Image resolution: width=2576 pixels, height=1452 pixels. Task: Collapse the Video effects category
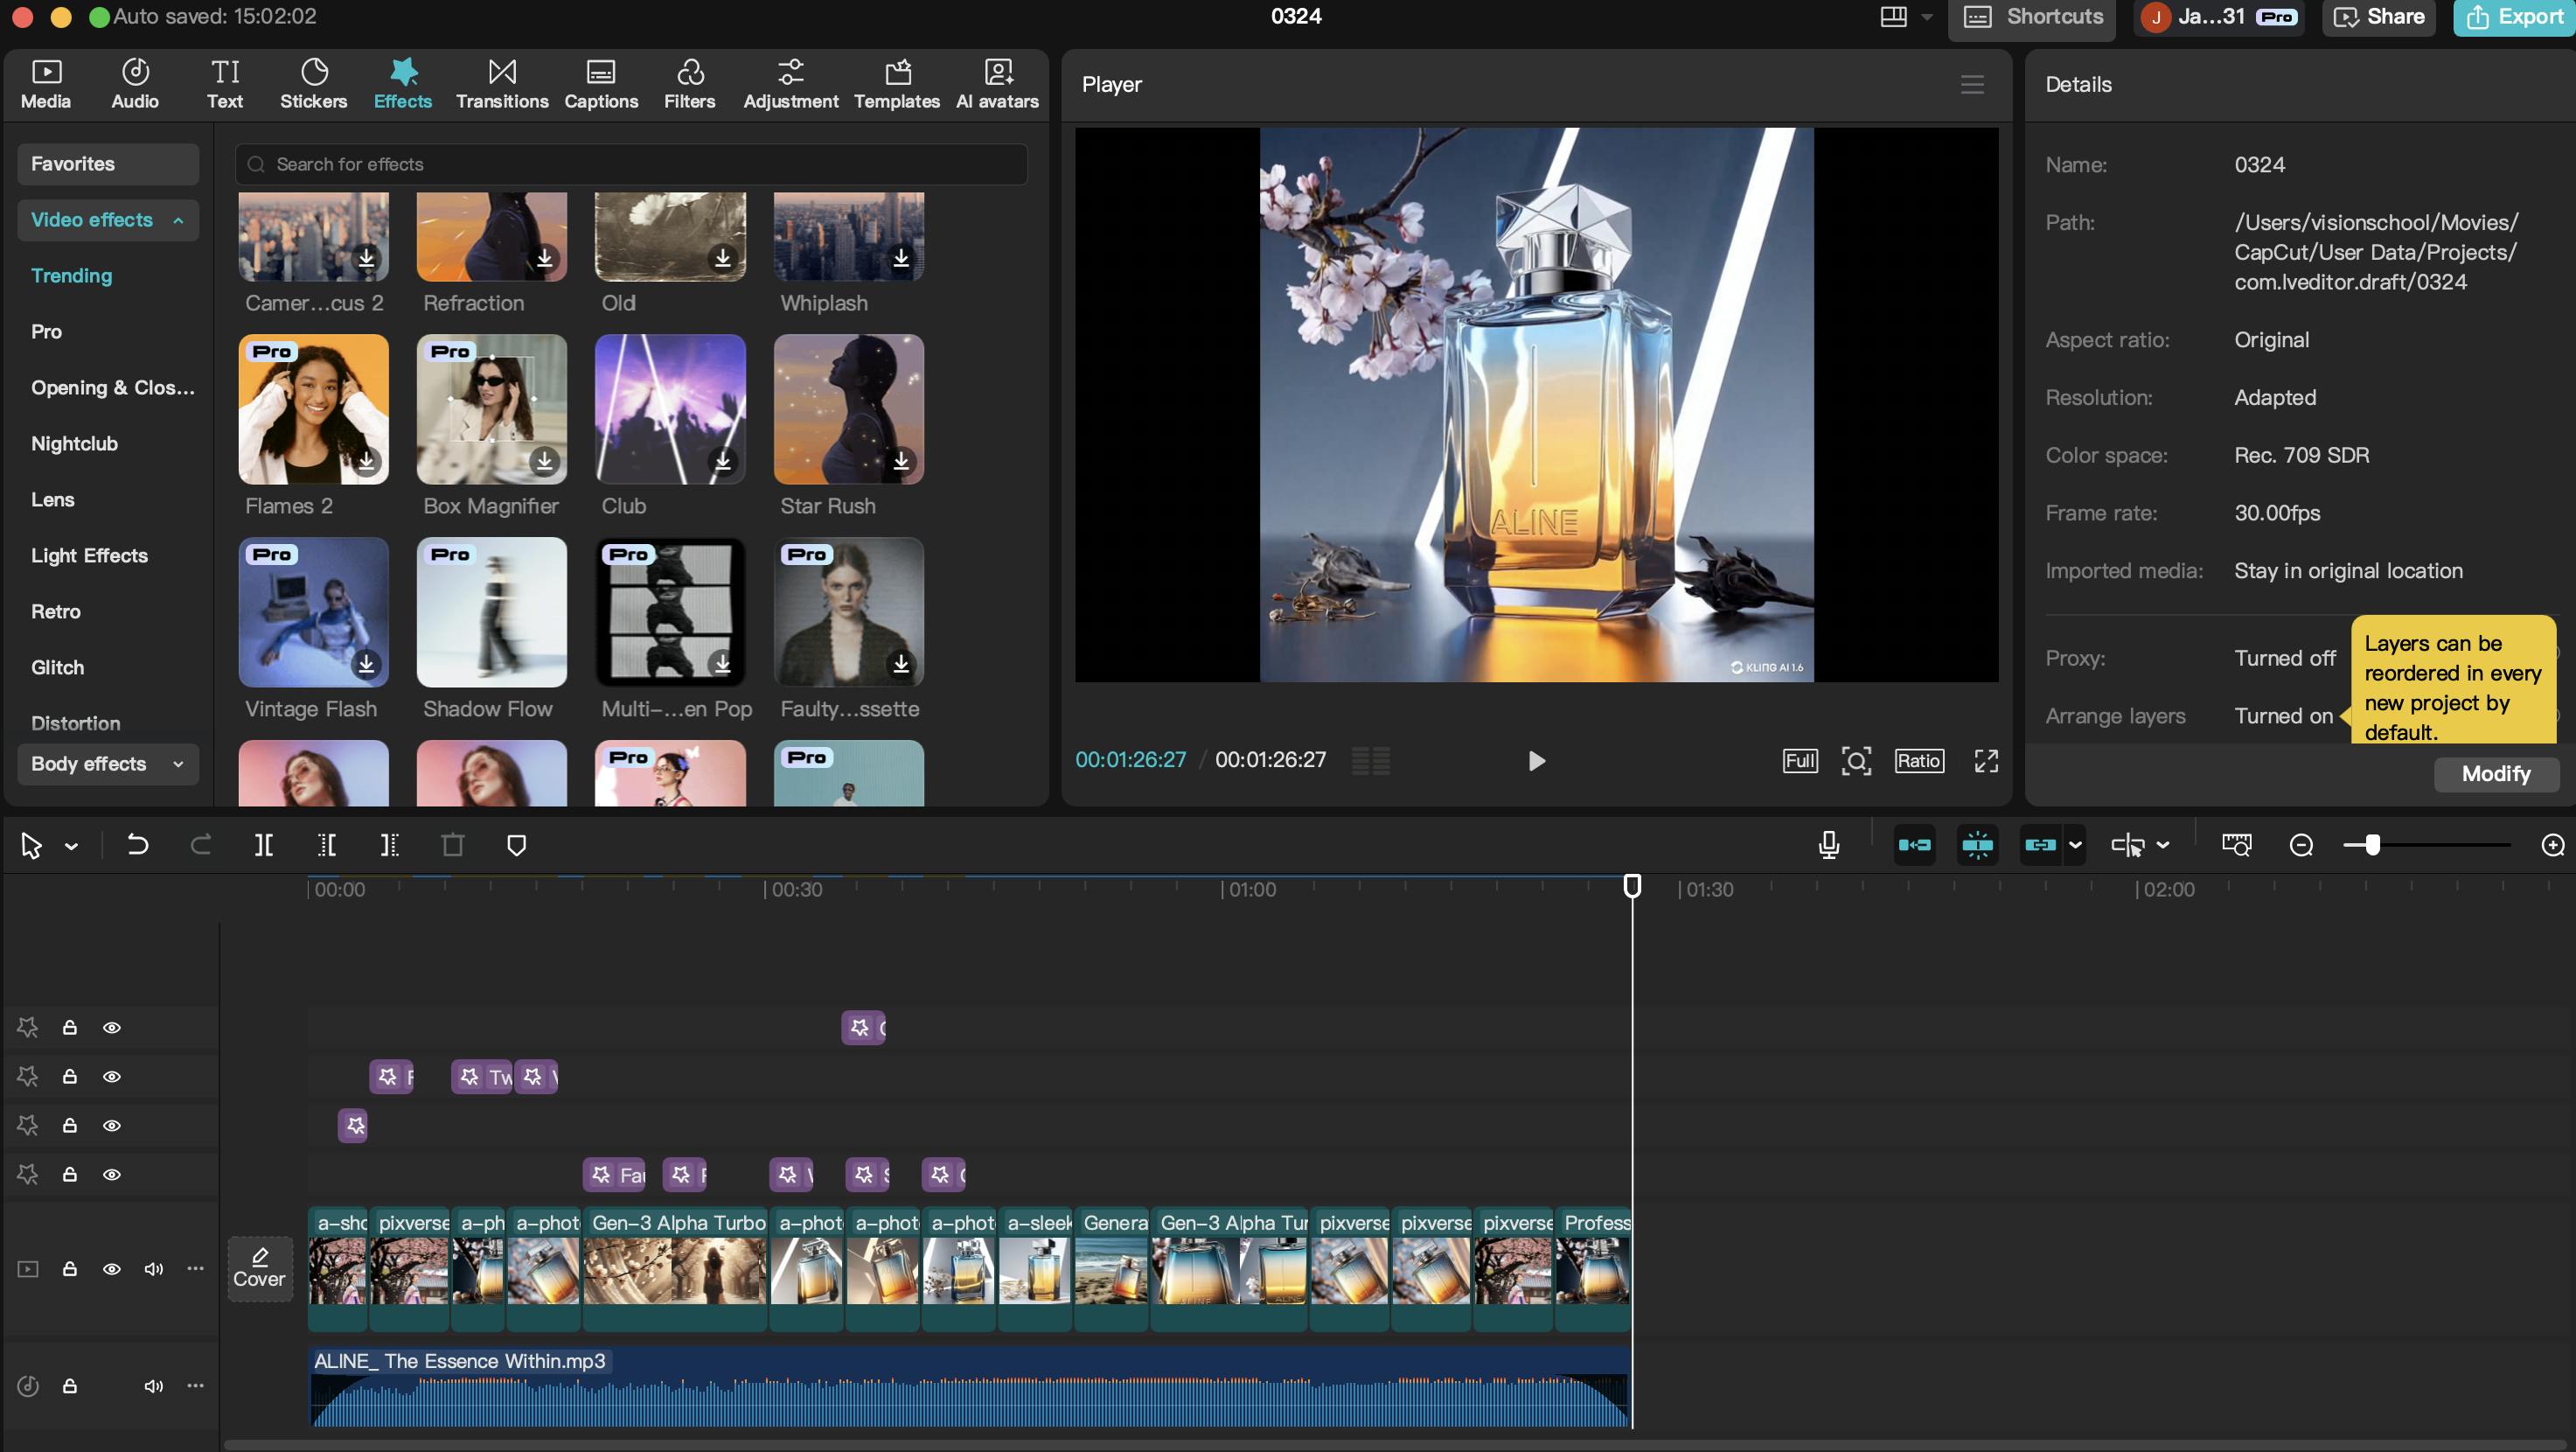pos(108,220)
